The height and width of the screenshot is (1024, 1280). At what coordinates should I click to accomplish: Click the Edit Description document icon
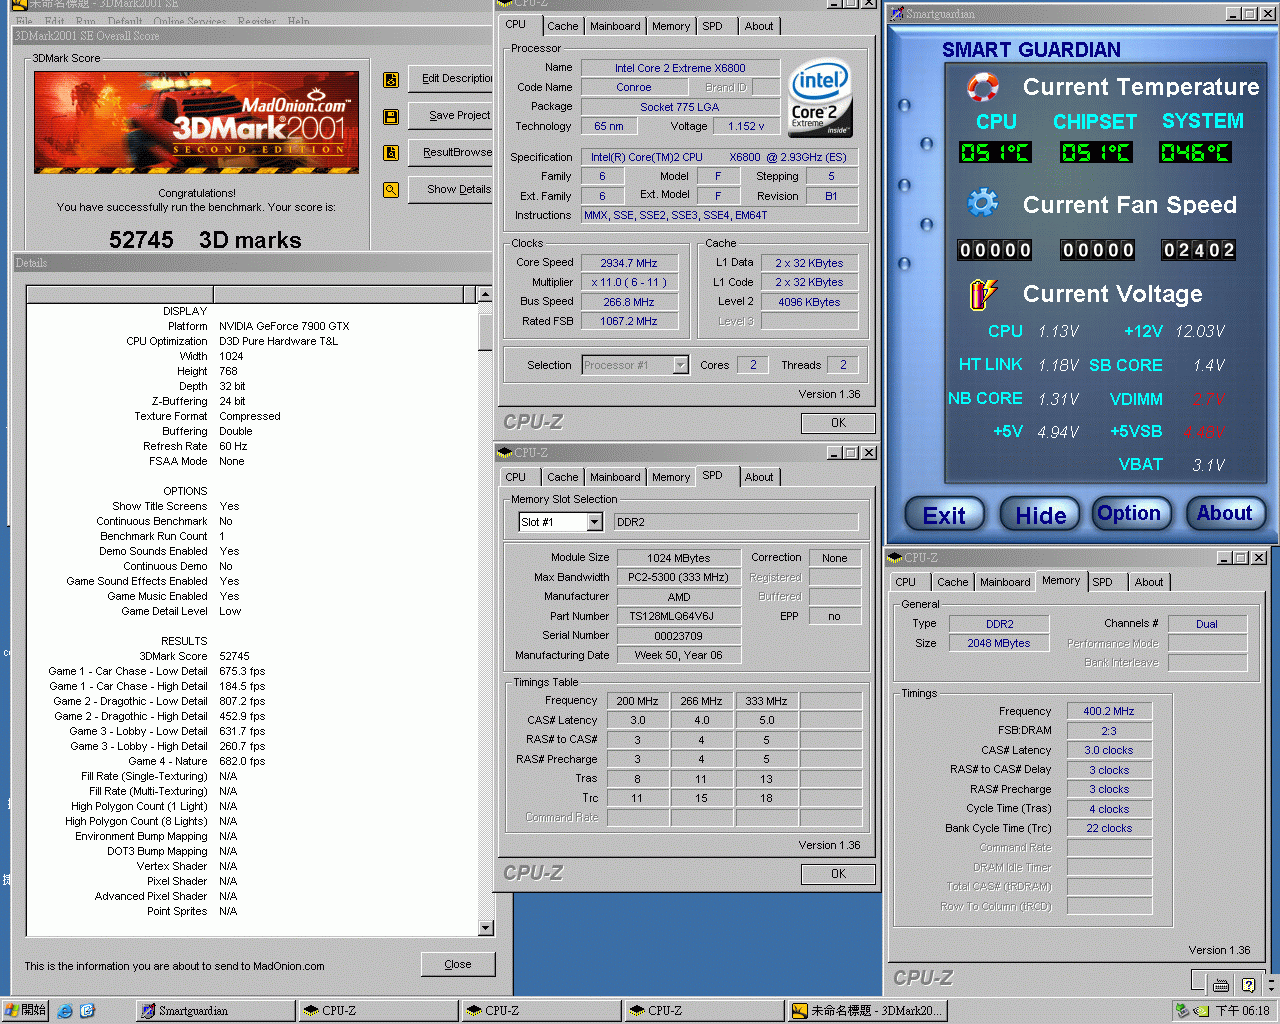point(391,79)
